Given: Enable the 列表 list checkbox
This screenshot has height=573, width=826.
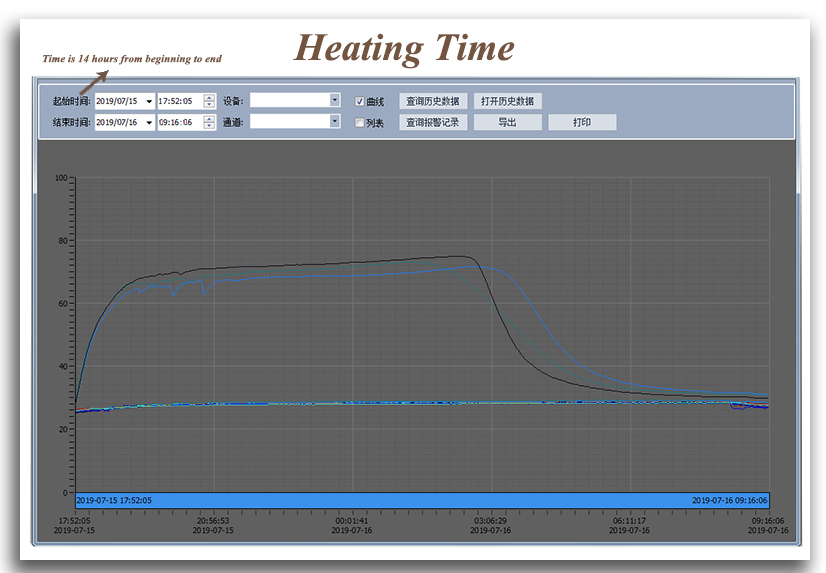Looking at the screenshot, I should 361,123.
